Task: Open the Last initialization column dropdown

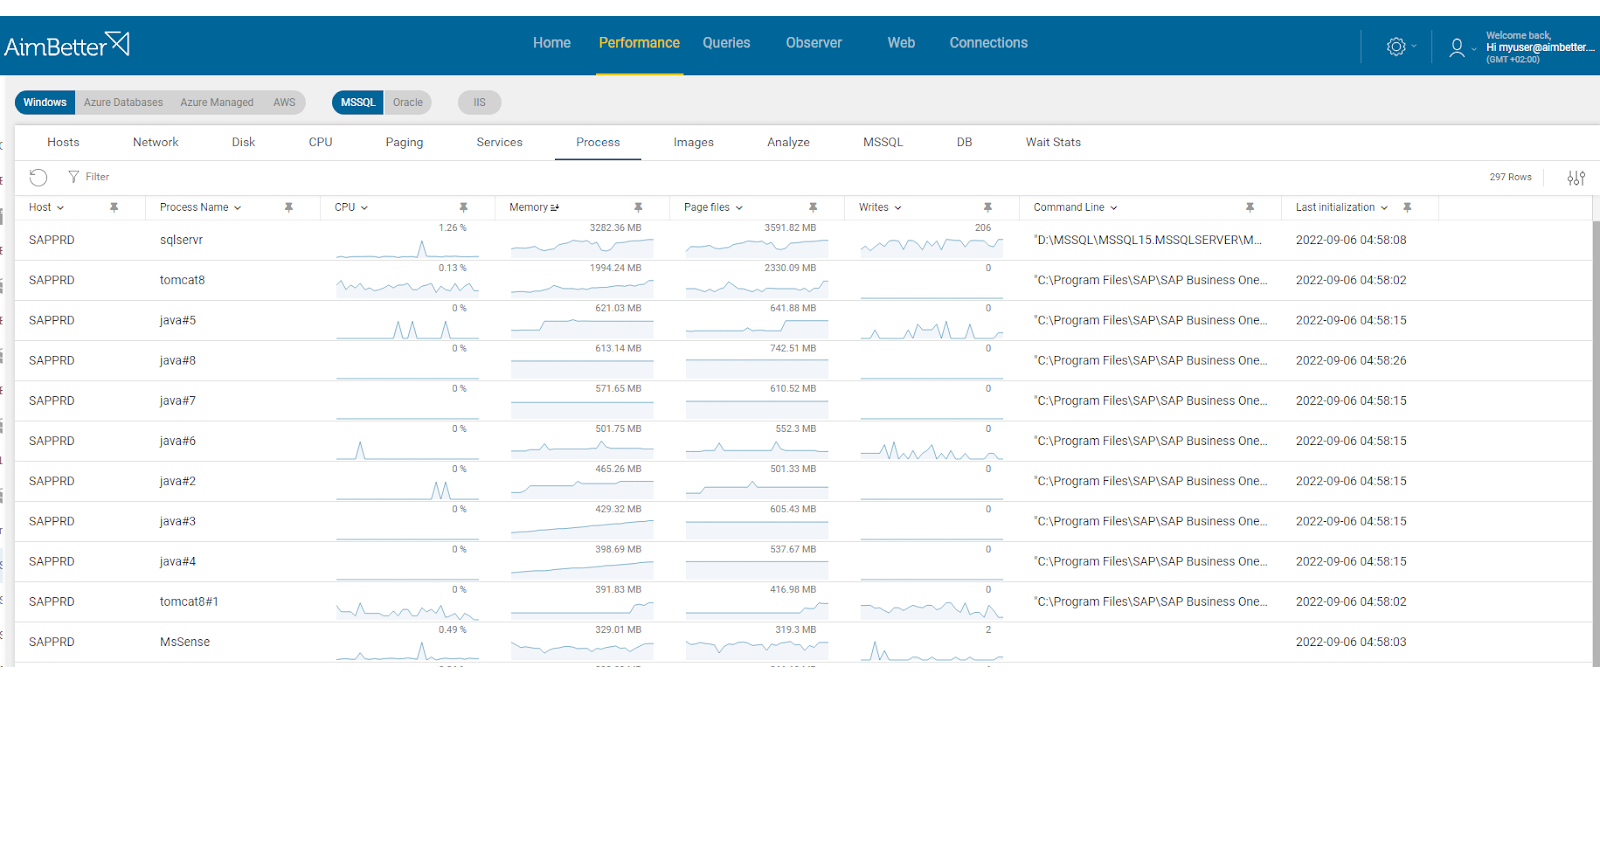Action: coord(1384,208)
